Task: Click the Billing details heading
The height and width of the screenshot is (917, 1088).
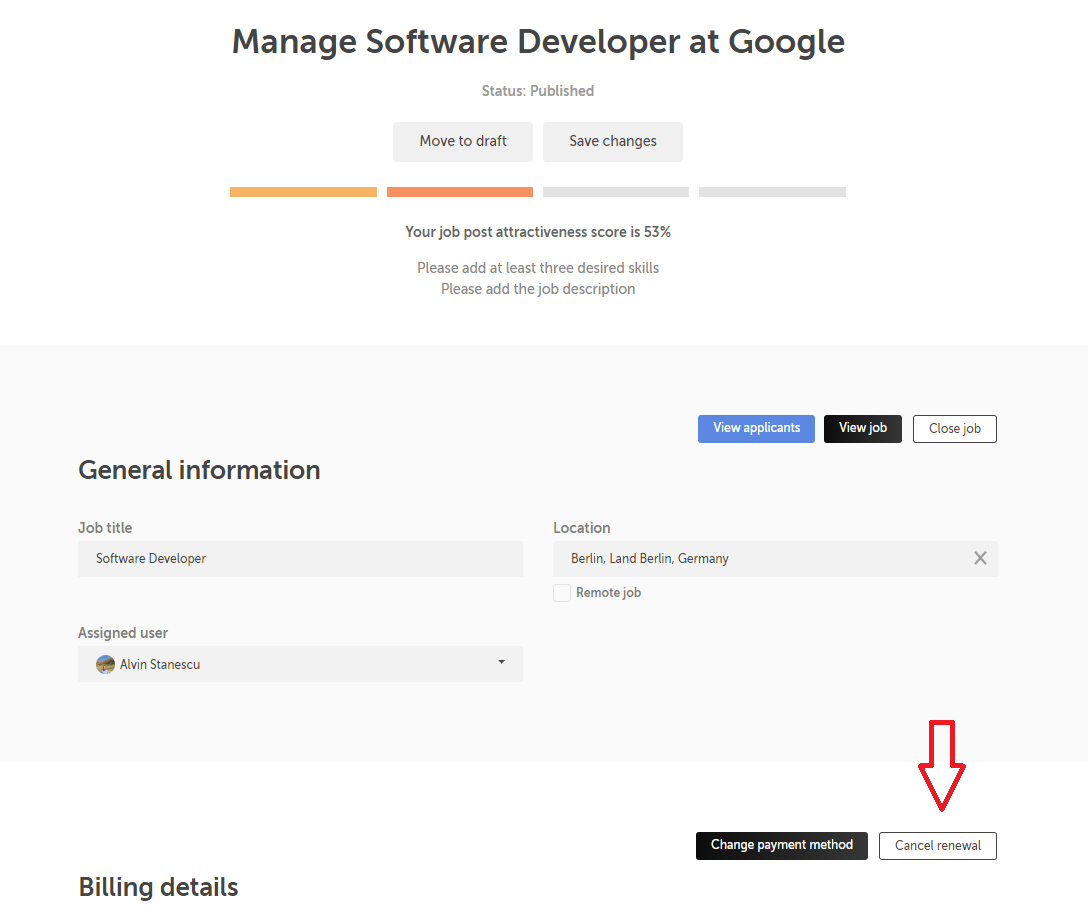Action: point(158,887)
